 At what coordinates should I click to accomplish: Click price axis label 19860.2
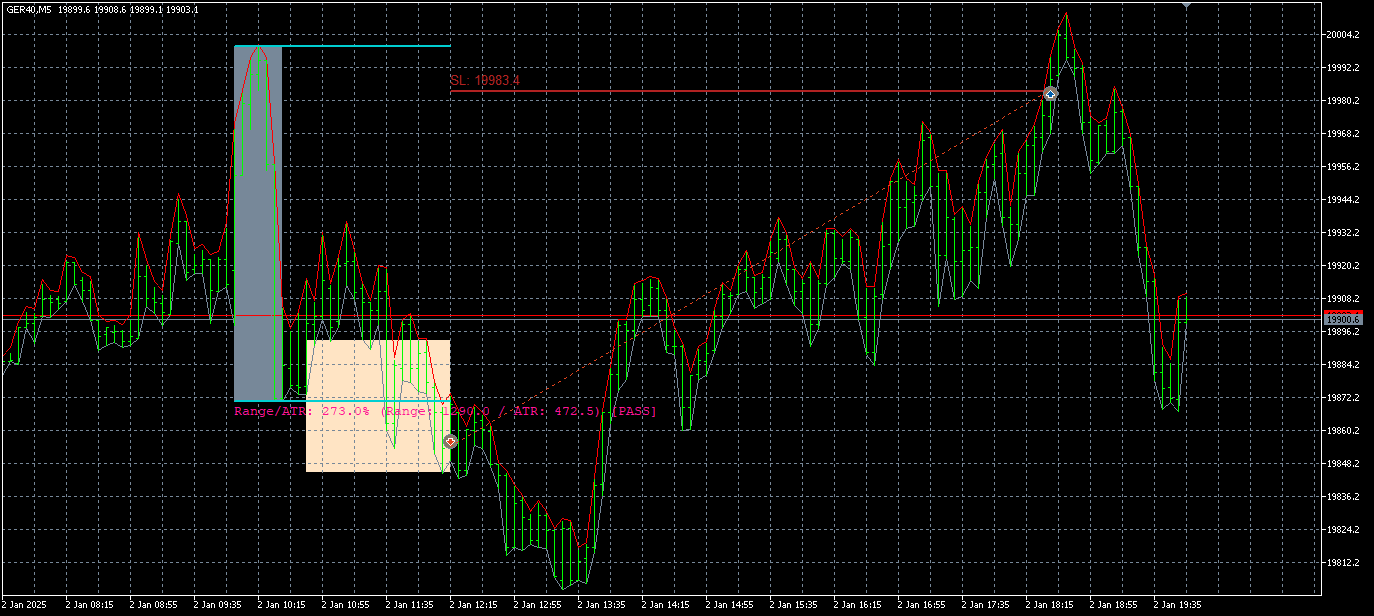click(1342, 431)
